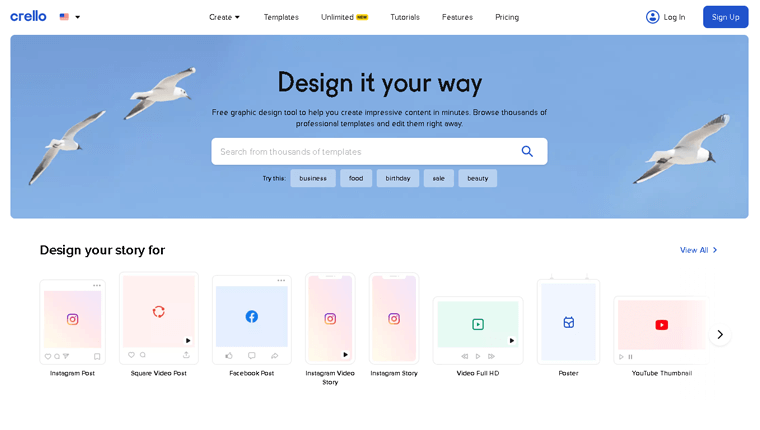Click the View All link
Screen dimensions: 760x430
click(x=698, y=250)
